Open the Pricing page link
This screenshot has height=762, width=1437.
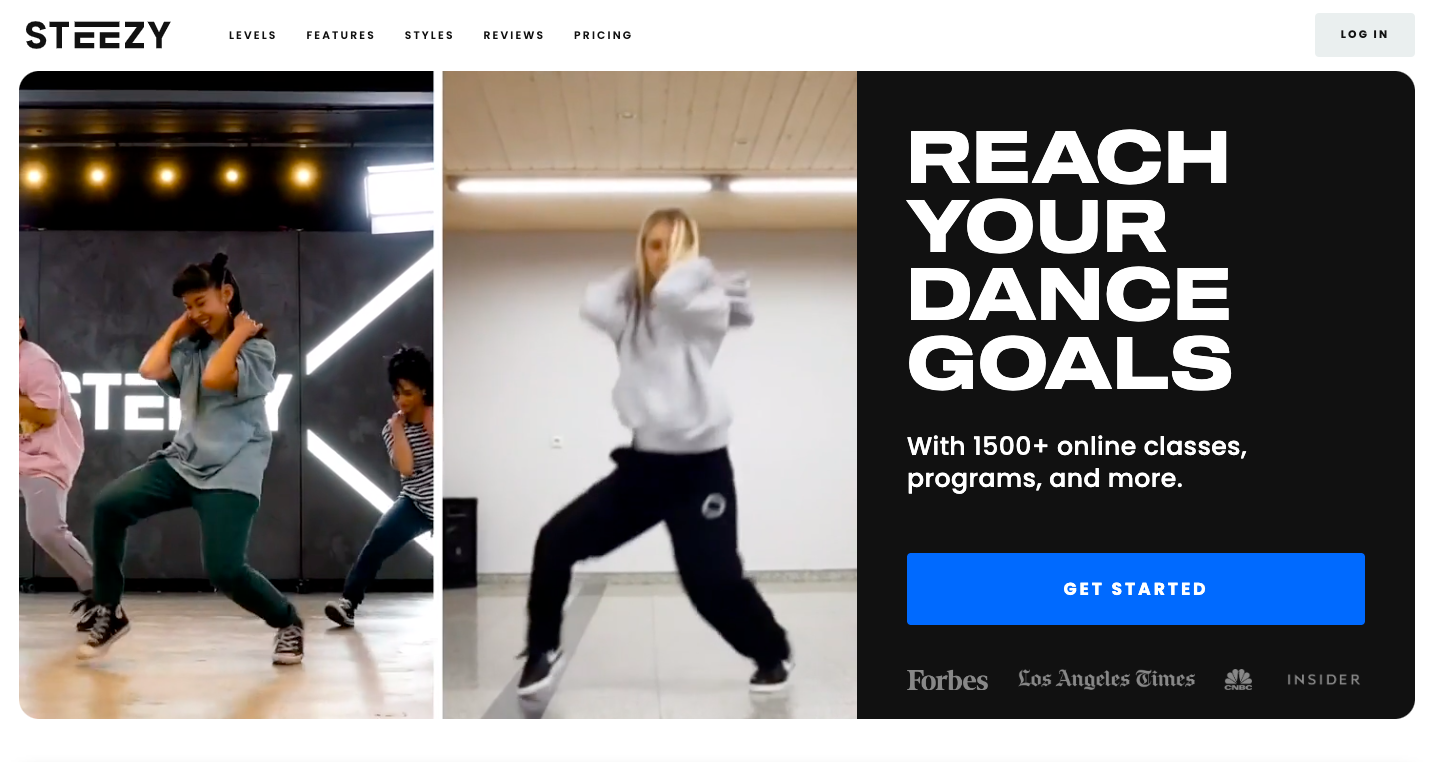[x=603, y=35]
